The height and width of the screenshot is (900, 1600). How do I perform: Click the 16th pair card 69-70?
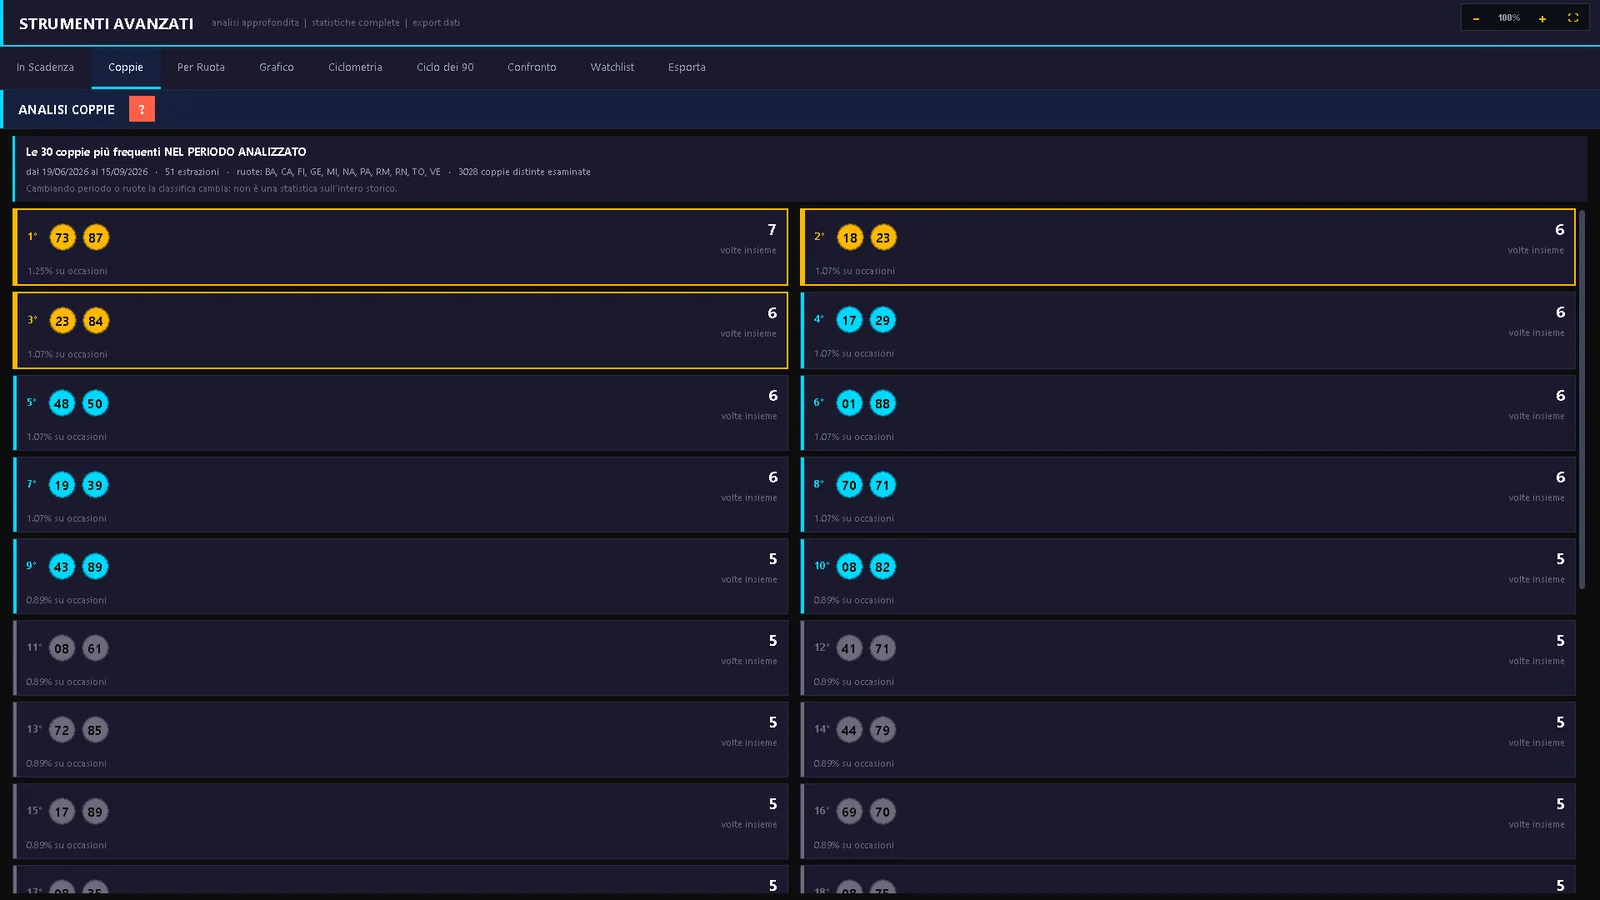point(1188,821)
